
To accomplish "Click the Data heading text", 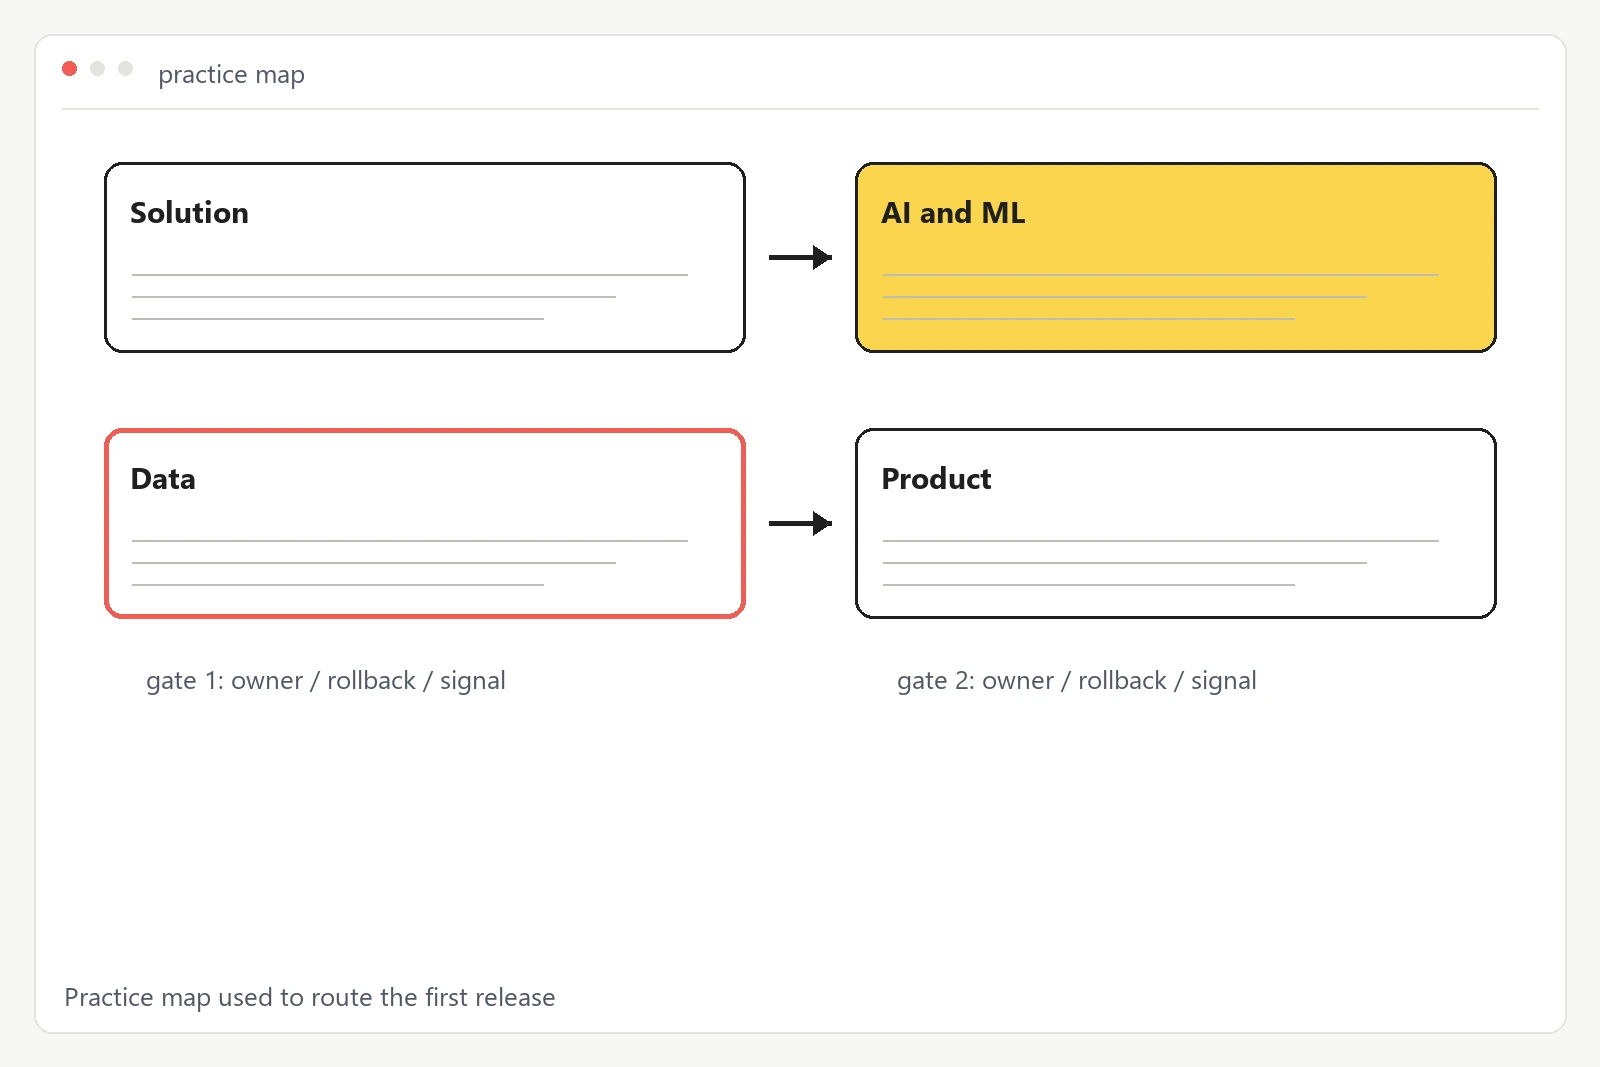I will coord(163,479).
